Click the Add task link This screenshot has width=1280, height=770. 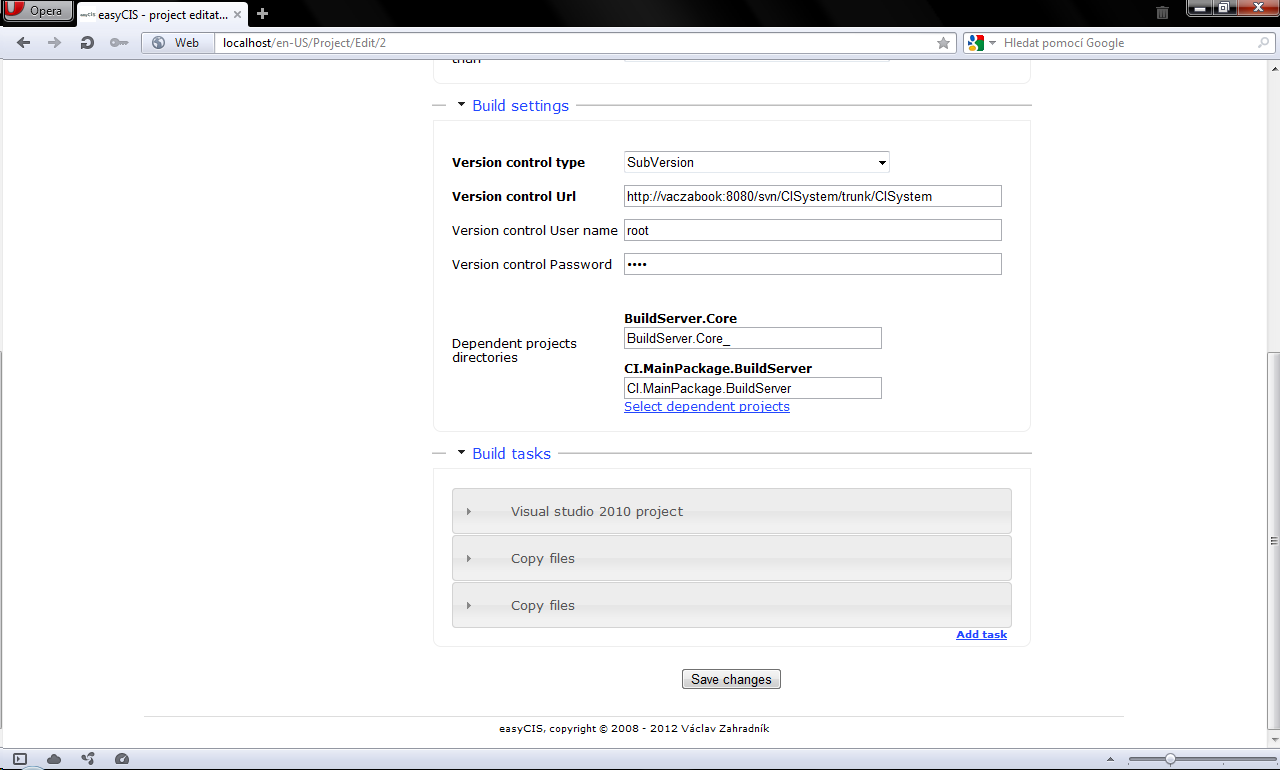981,635
